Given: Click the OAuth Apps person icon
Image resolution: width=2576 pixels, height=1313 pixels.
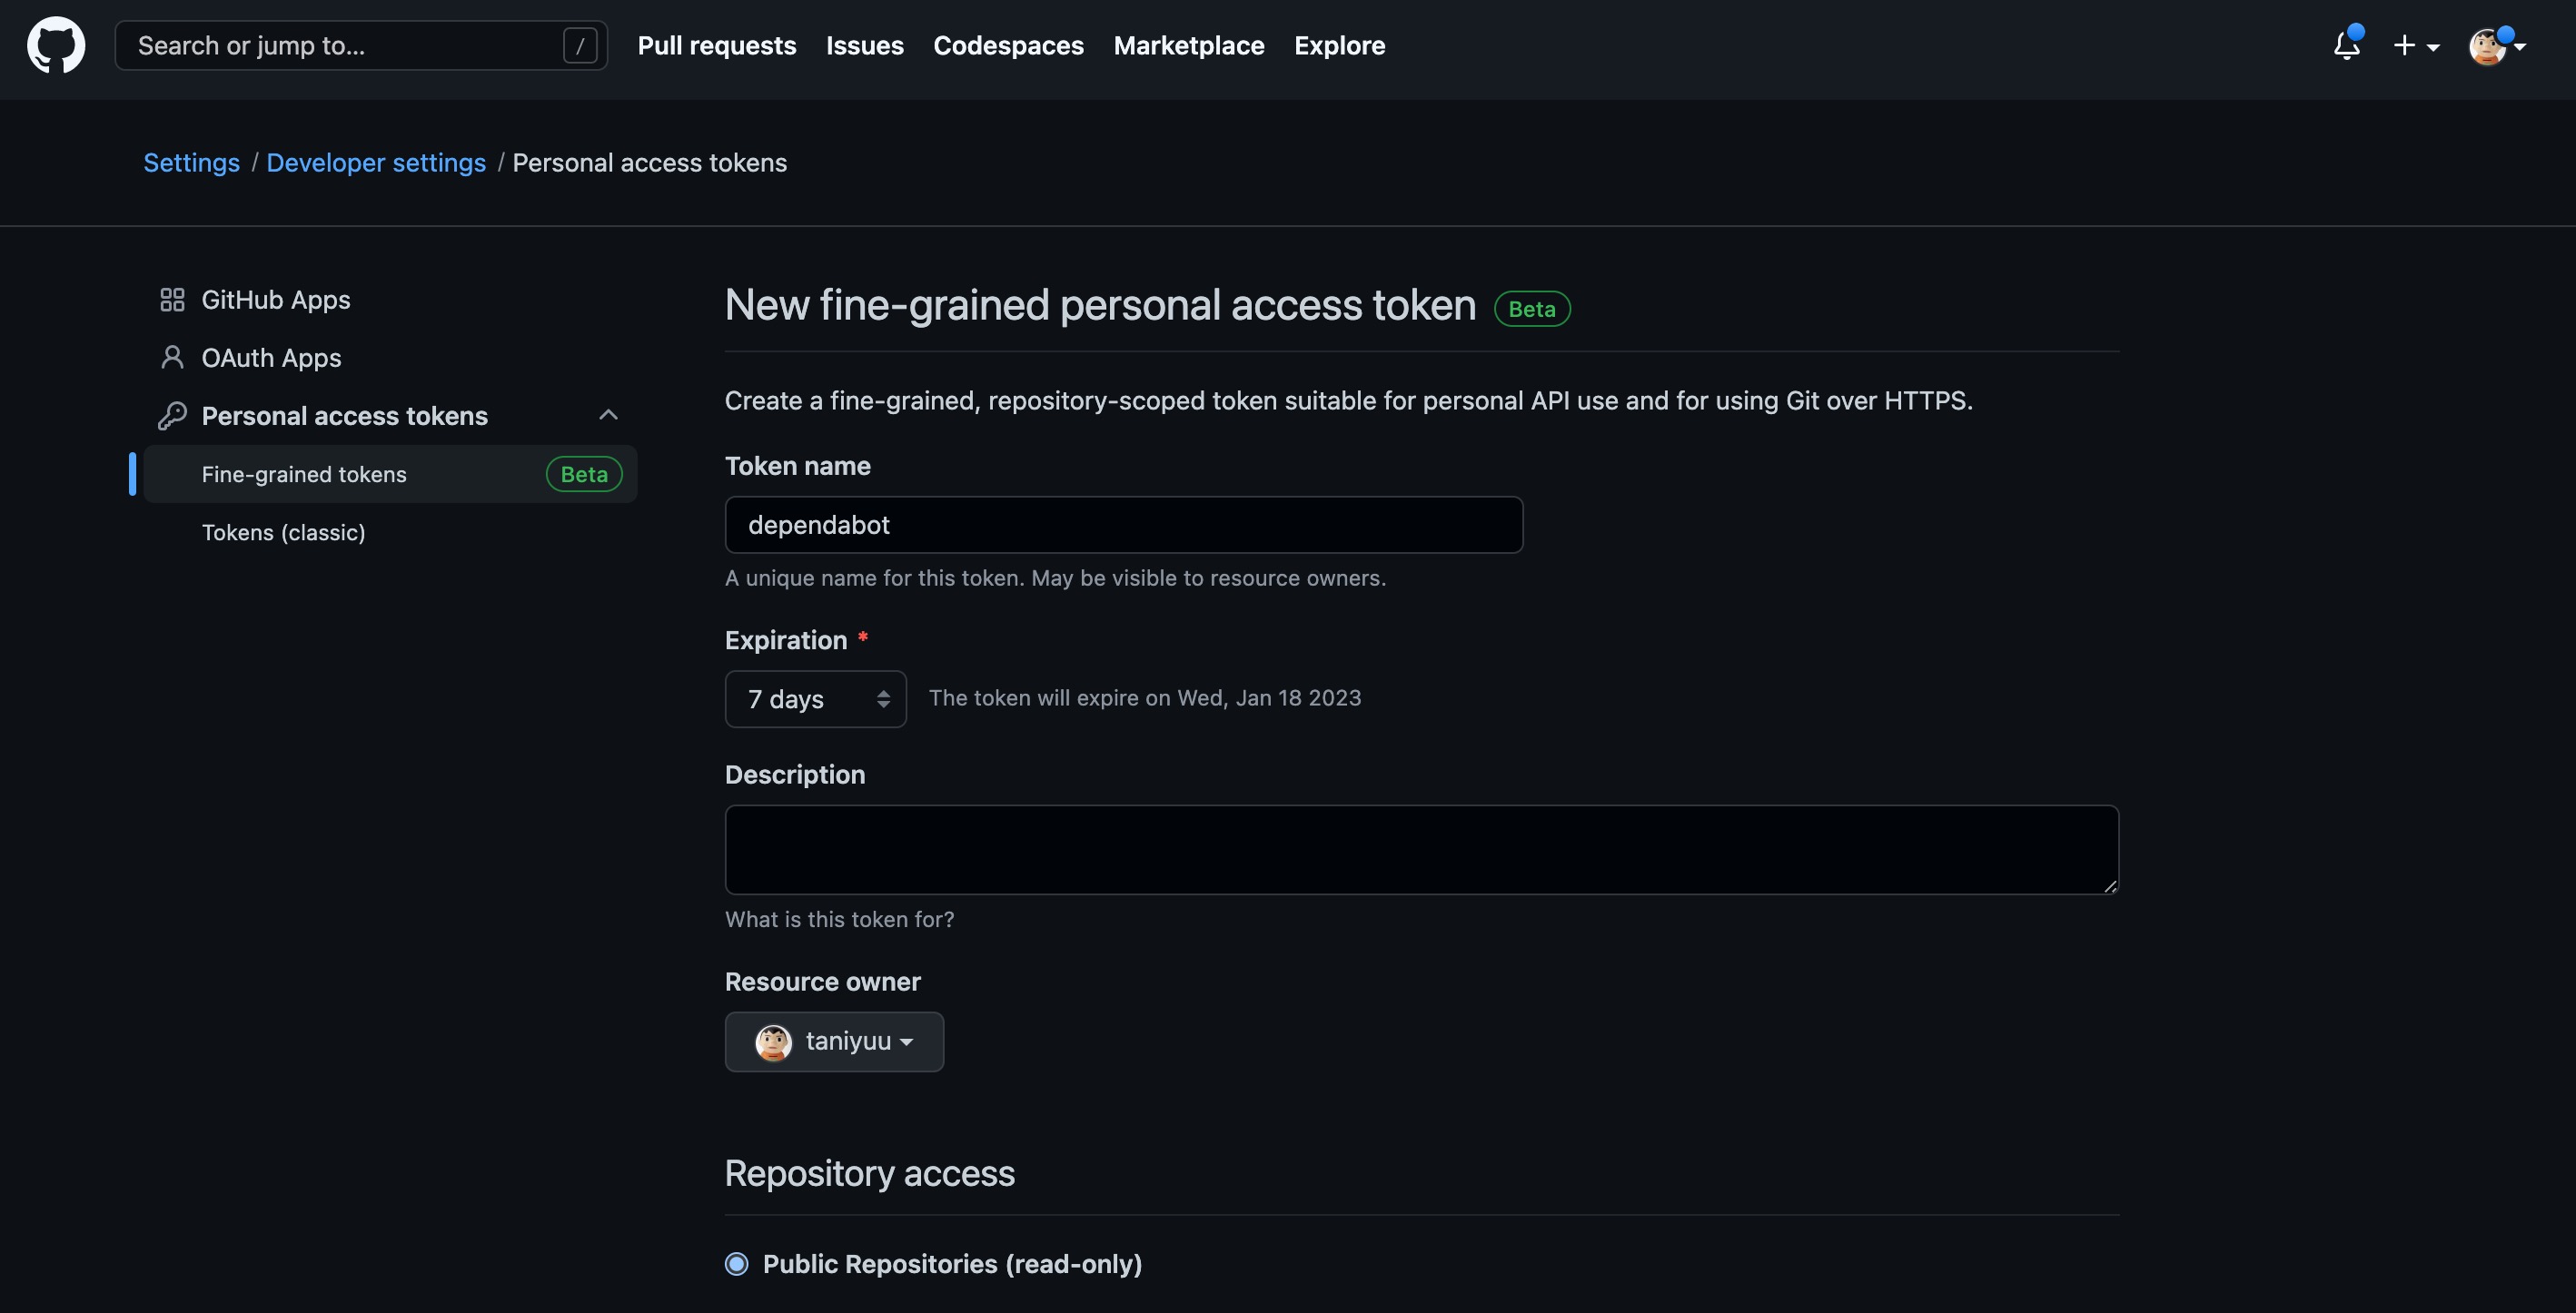Looking at the screenshot, I should pyautogui.click(x=172, y=358).
